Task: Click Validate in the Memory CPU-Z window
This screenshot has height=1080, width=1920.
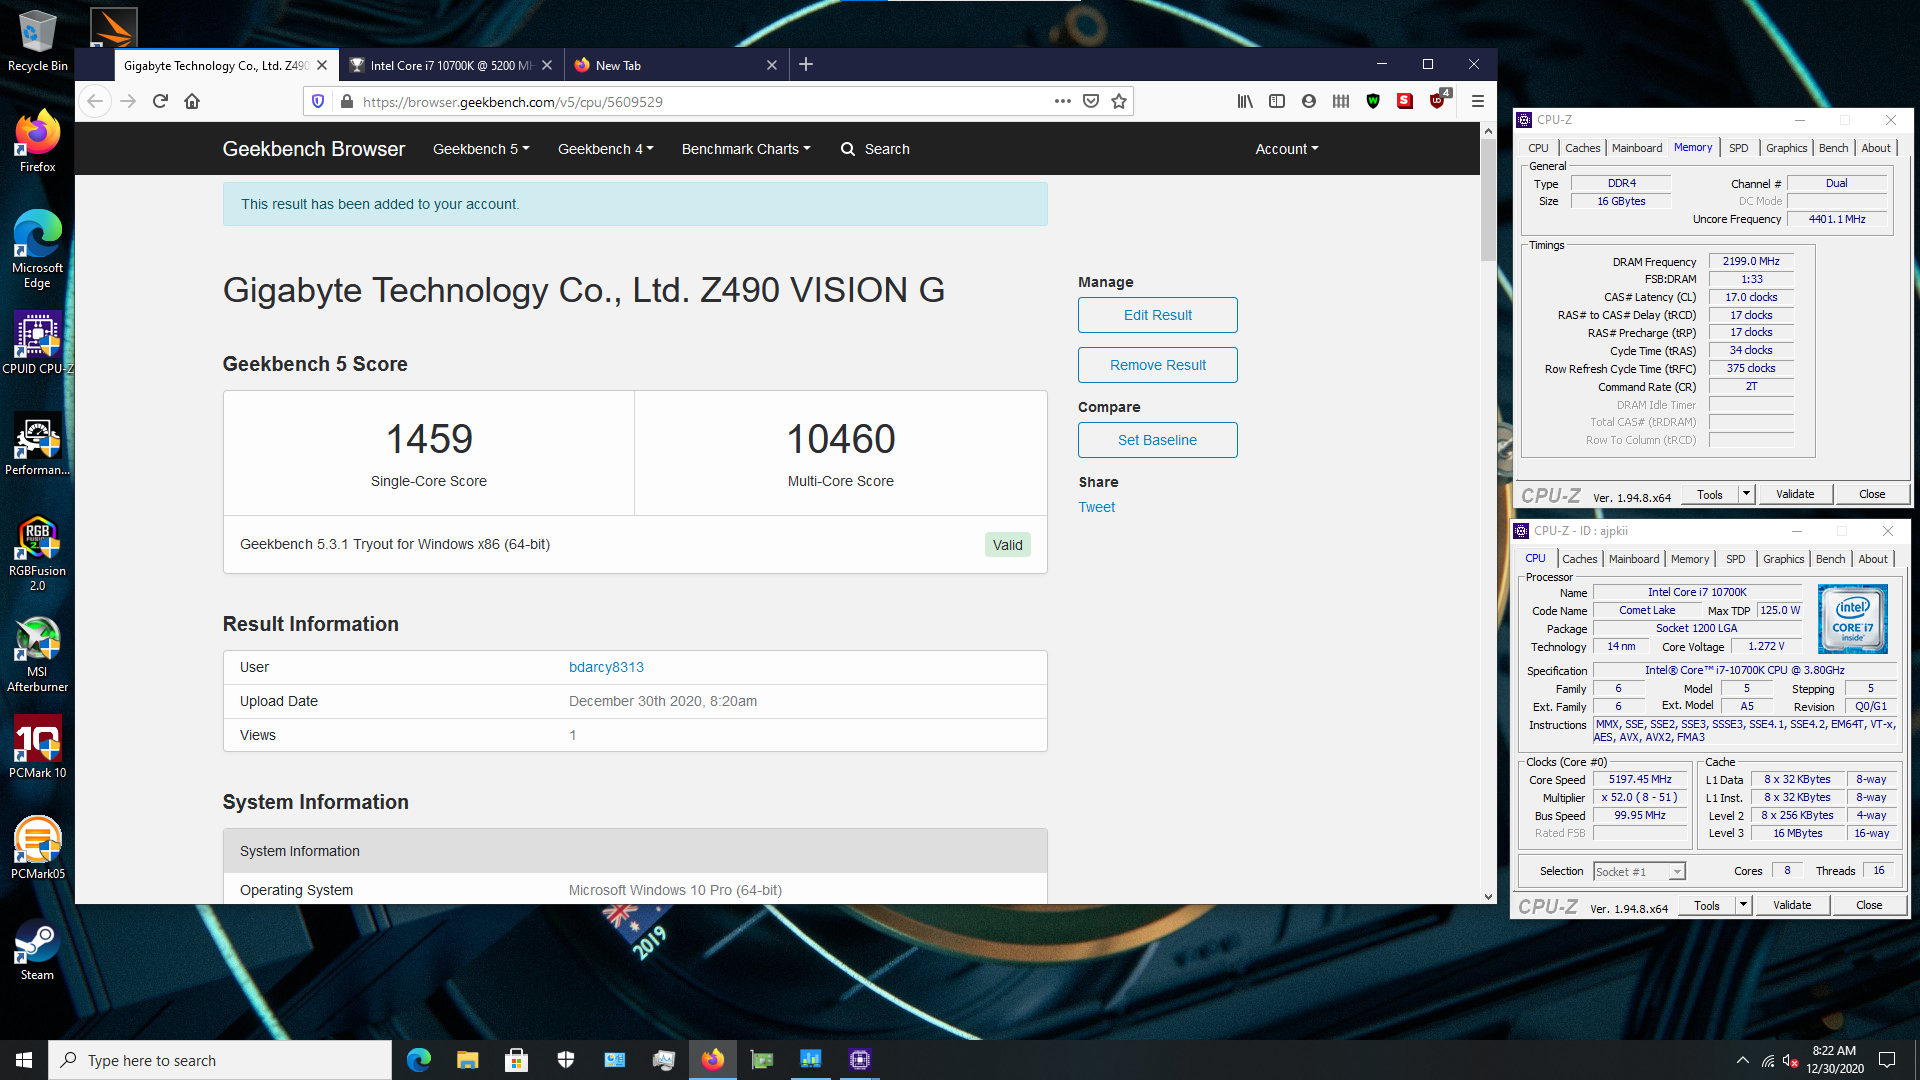Action: click(1795, 494)
